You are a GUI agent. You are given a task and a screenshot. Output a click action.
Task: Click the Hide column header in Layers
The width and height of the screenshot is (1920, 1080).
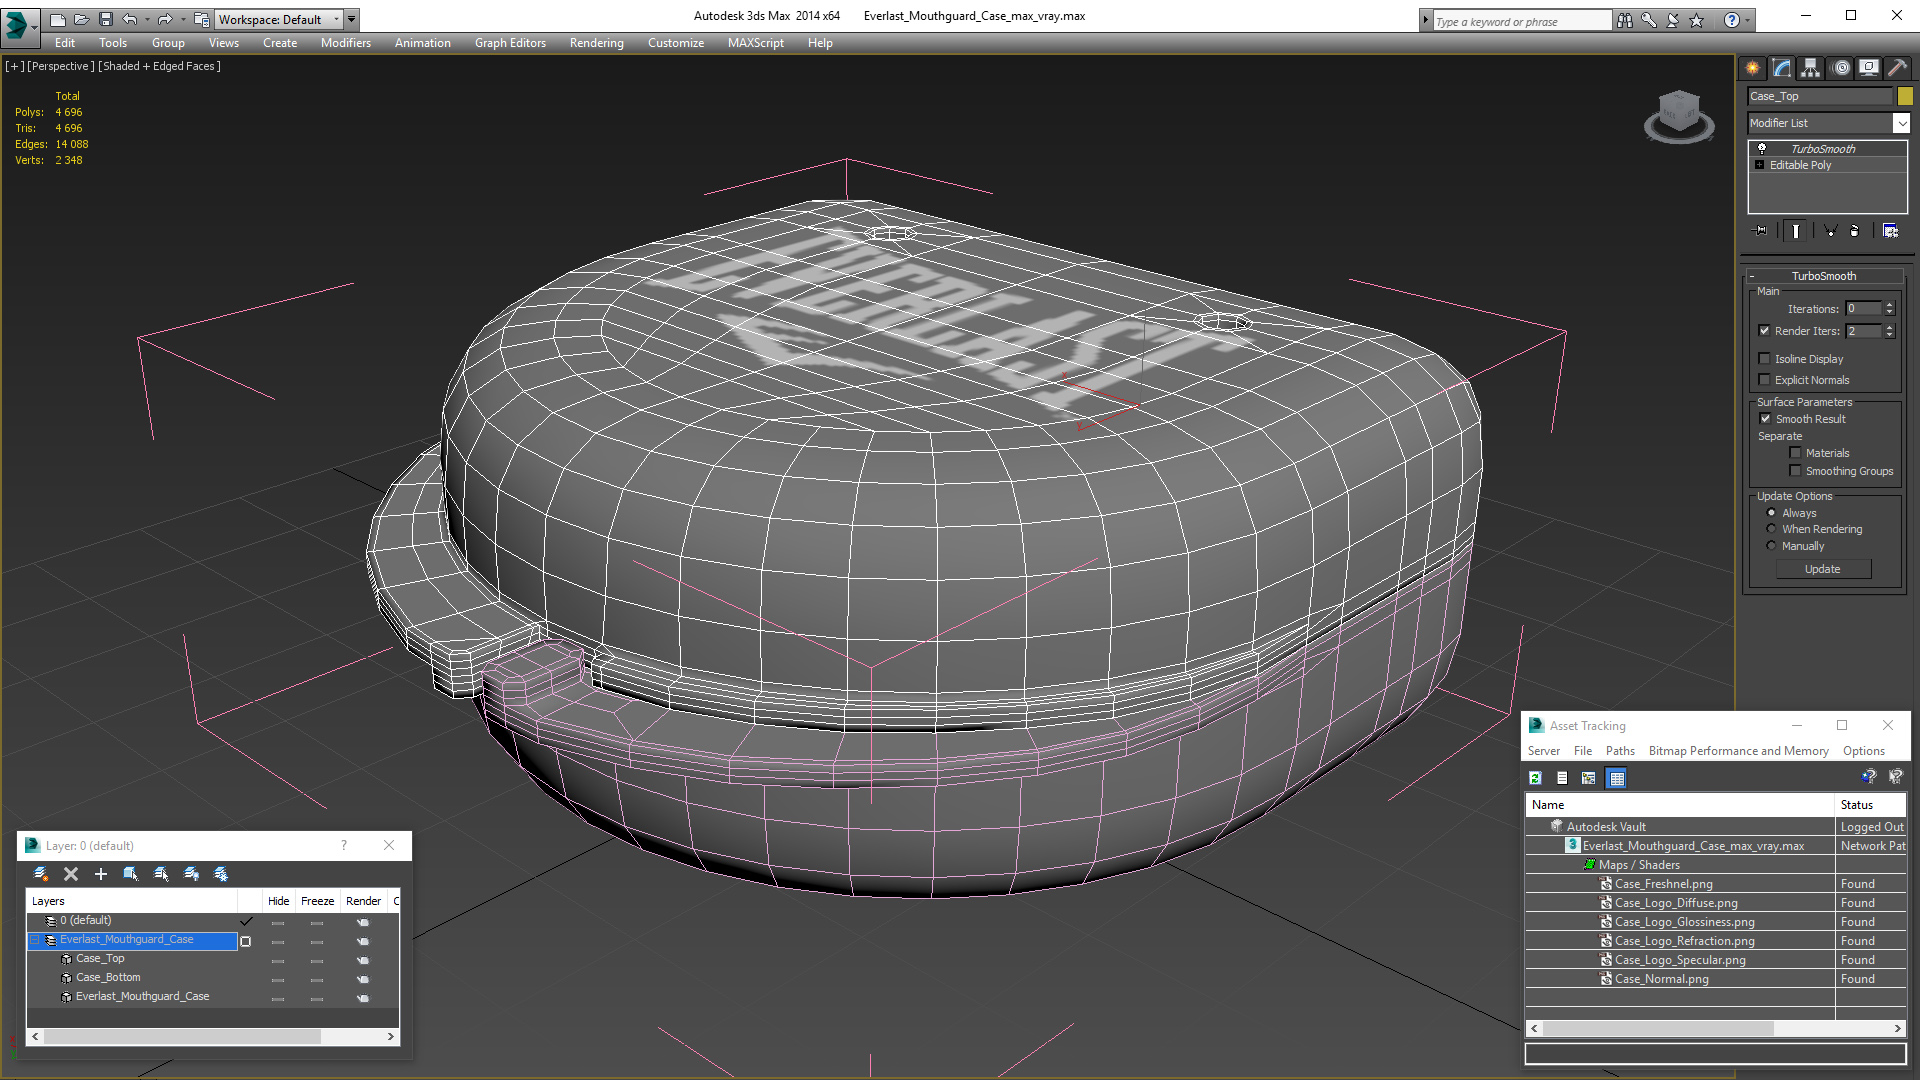(278, 901)
